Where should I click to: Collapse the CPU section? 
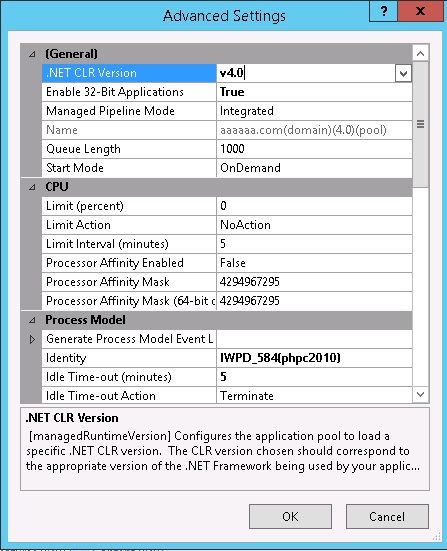click(32, 187)
